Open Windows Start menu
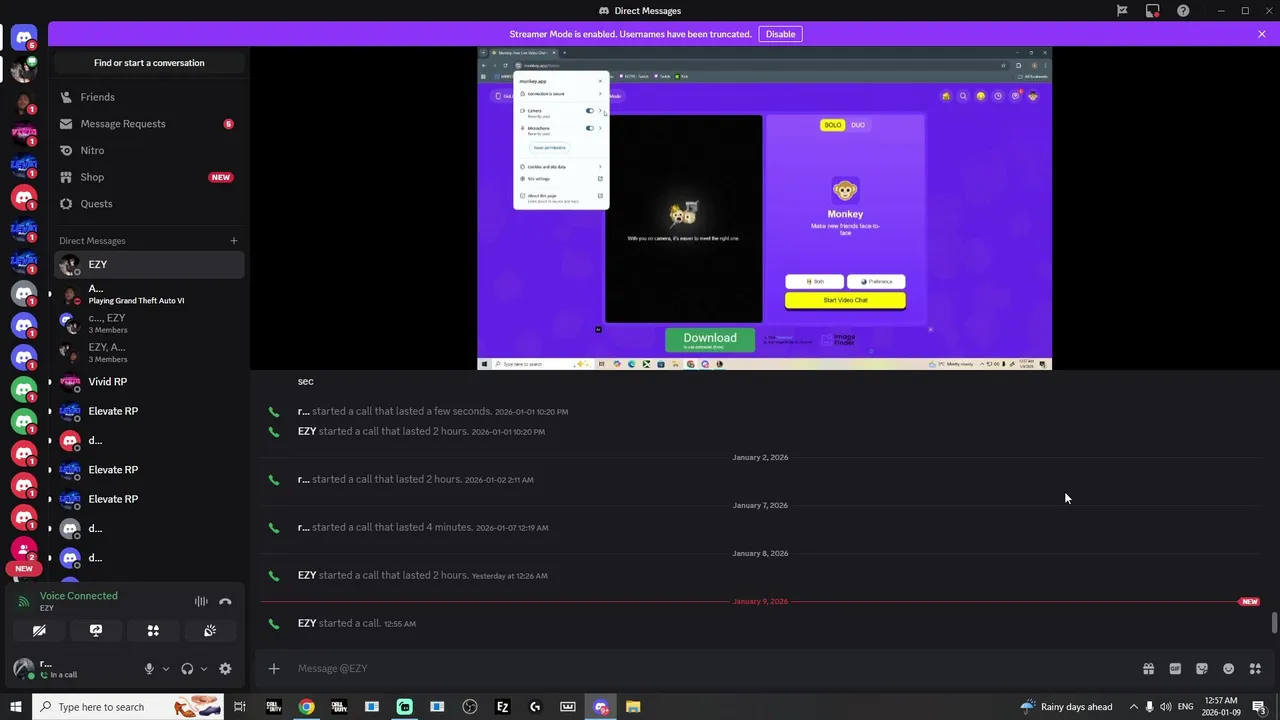 click(15, 707)
